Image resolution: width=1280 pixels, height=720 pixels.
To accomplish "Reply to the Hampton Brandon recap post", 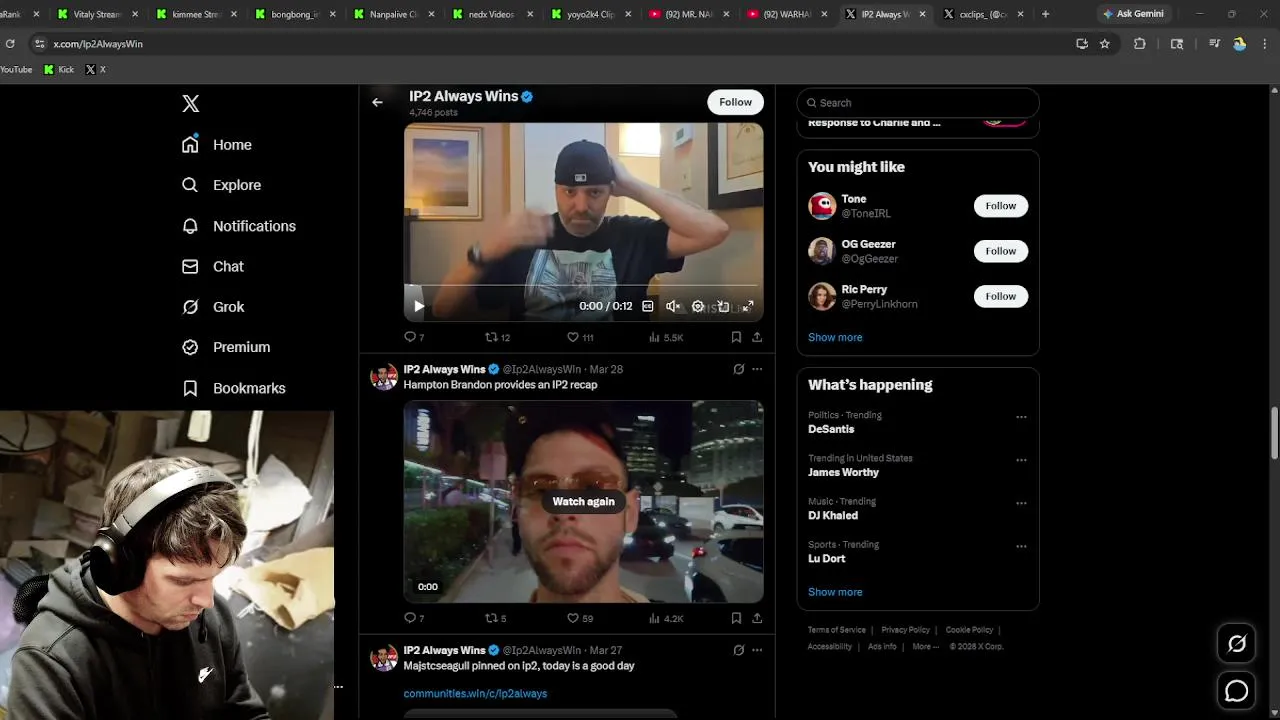I will pos(414,618).
